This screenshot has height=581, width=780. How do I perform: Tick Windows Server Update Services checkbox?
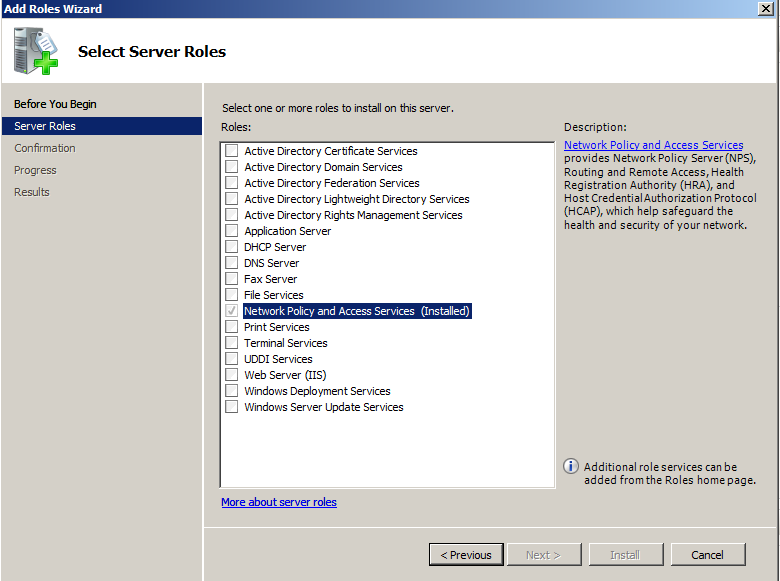pos(231,407)
